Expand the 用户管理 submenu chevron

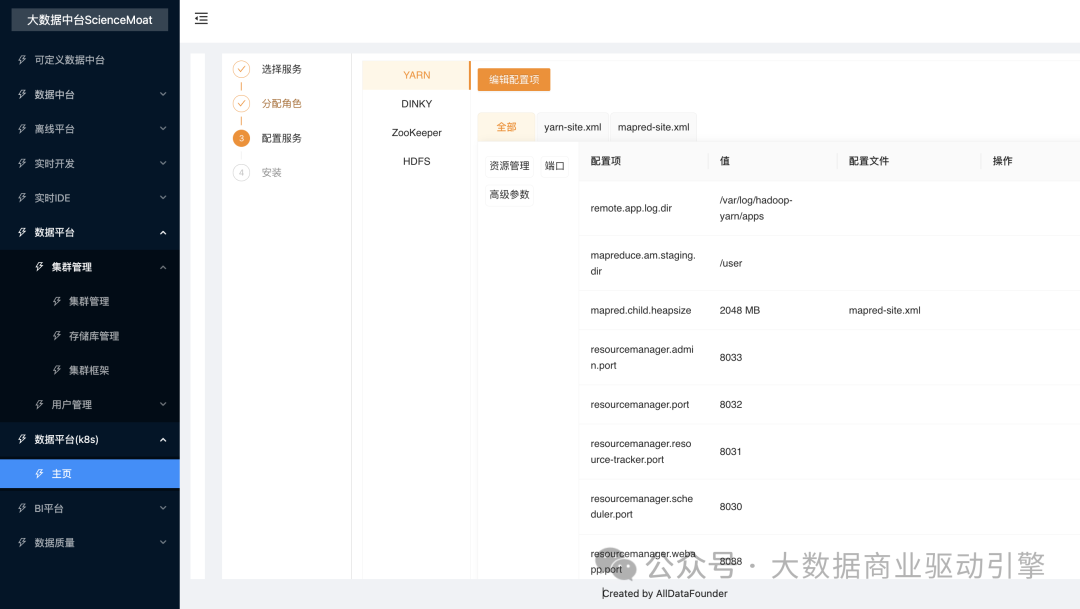[x=163, y=405]
